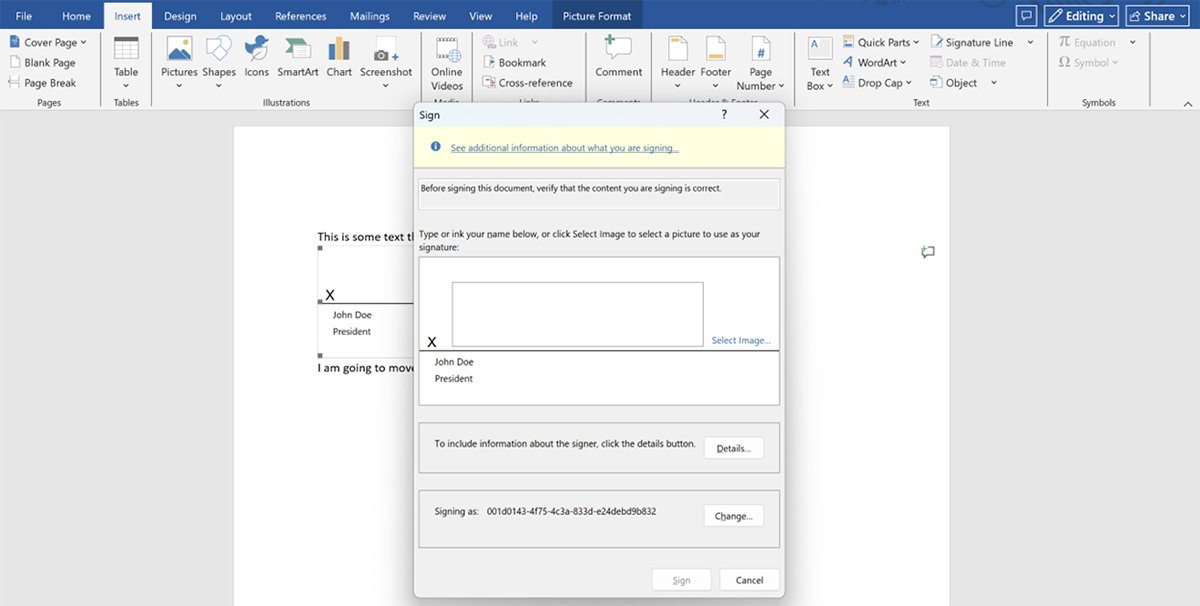Open the Picture Format tab
The width and height of the screenshot is (1200, 606).
click(597, 16)
